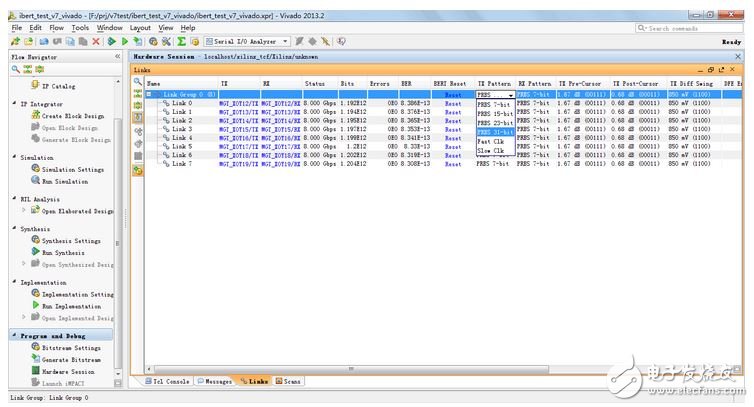The image size is (754, 407).
Task: Click the sigma icon in the main toolbar
Action: 181,41
